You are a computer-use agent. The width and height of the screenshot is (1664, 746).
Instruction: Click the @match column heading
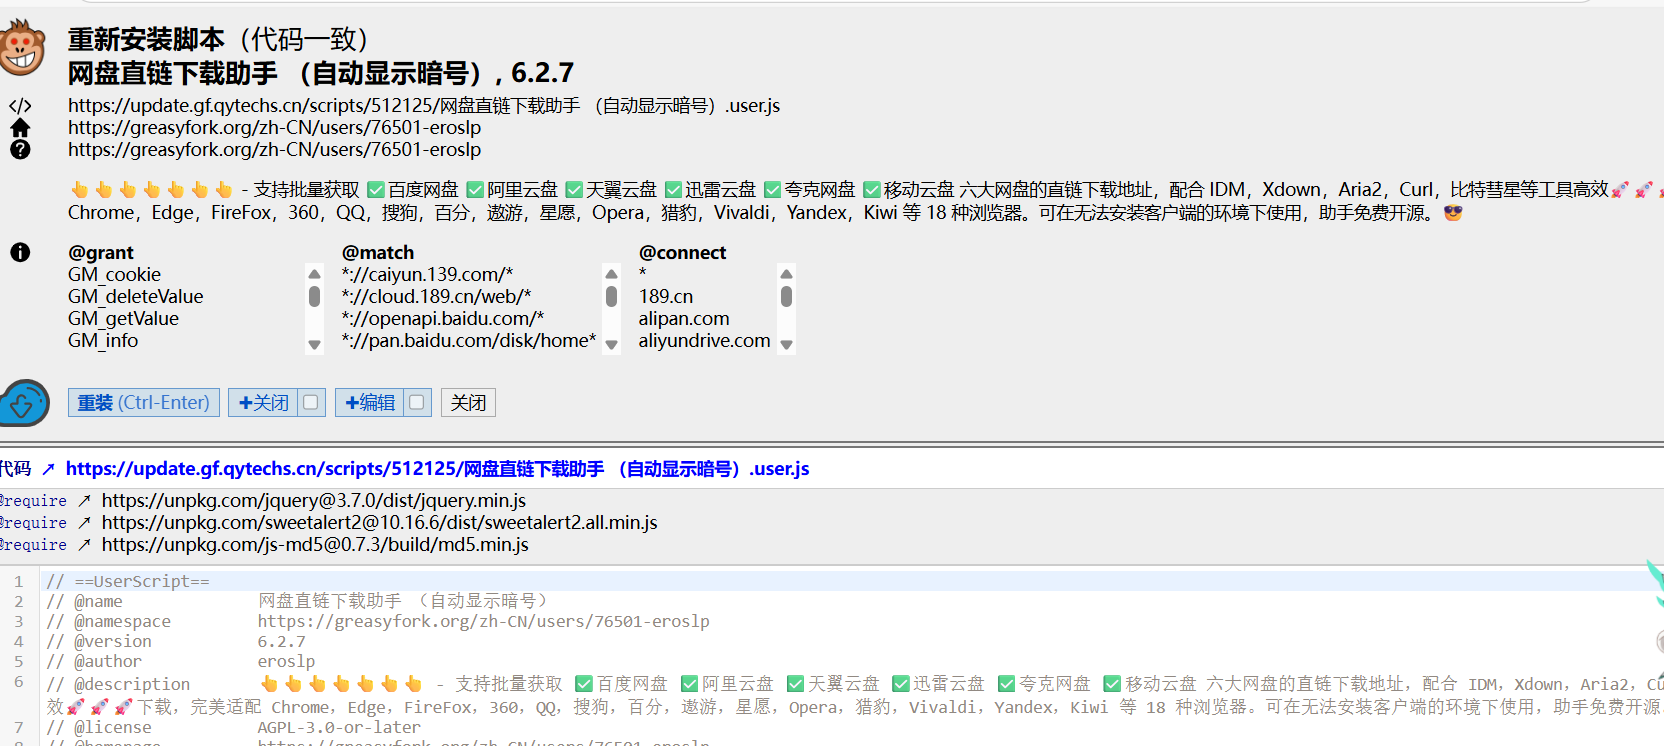(378, 252)
